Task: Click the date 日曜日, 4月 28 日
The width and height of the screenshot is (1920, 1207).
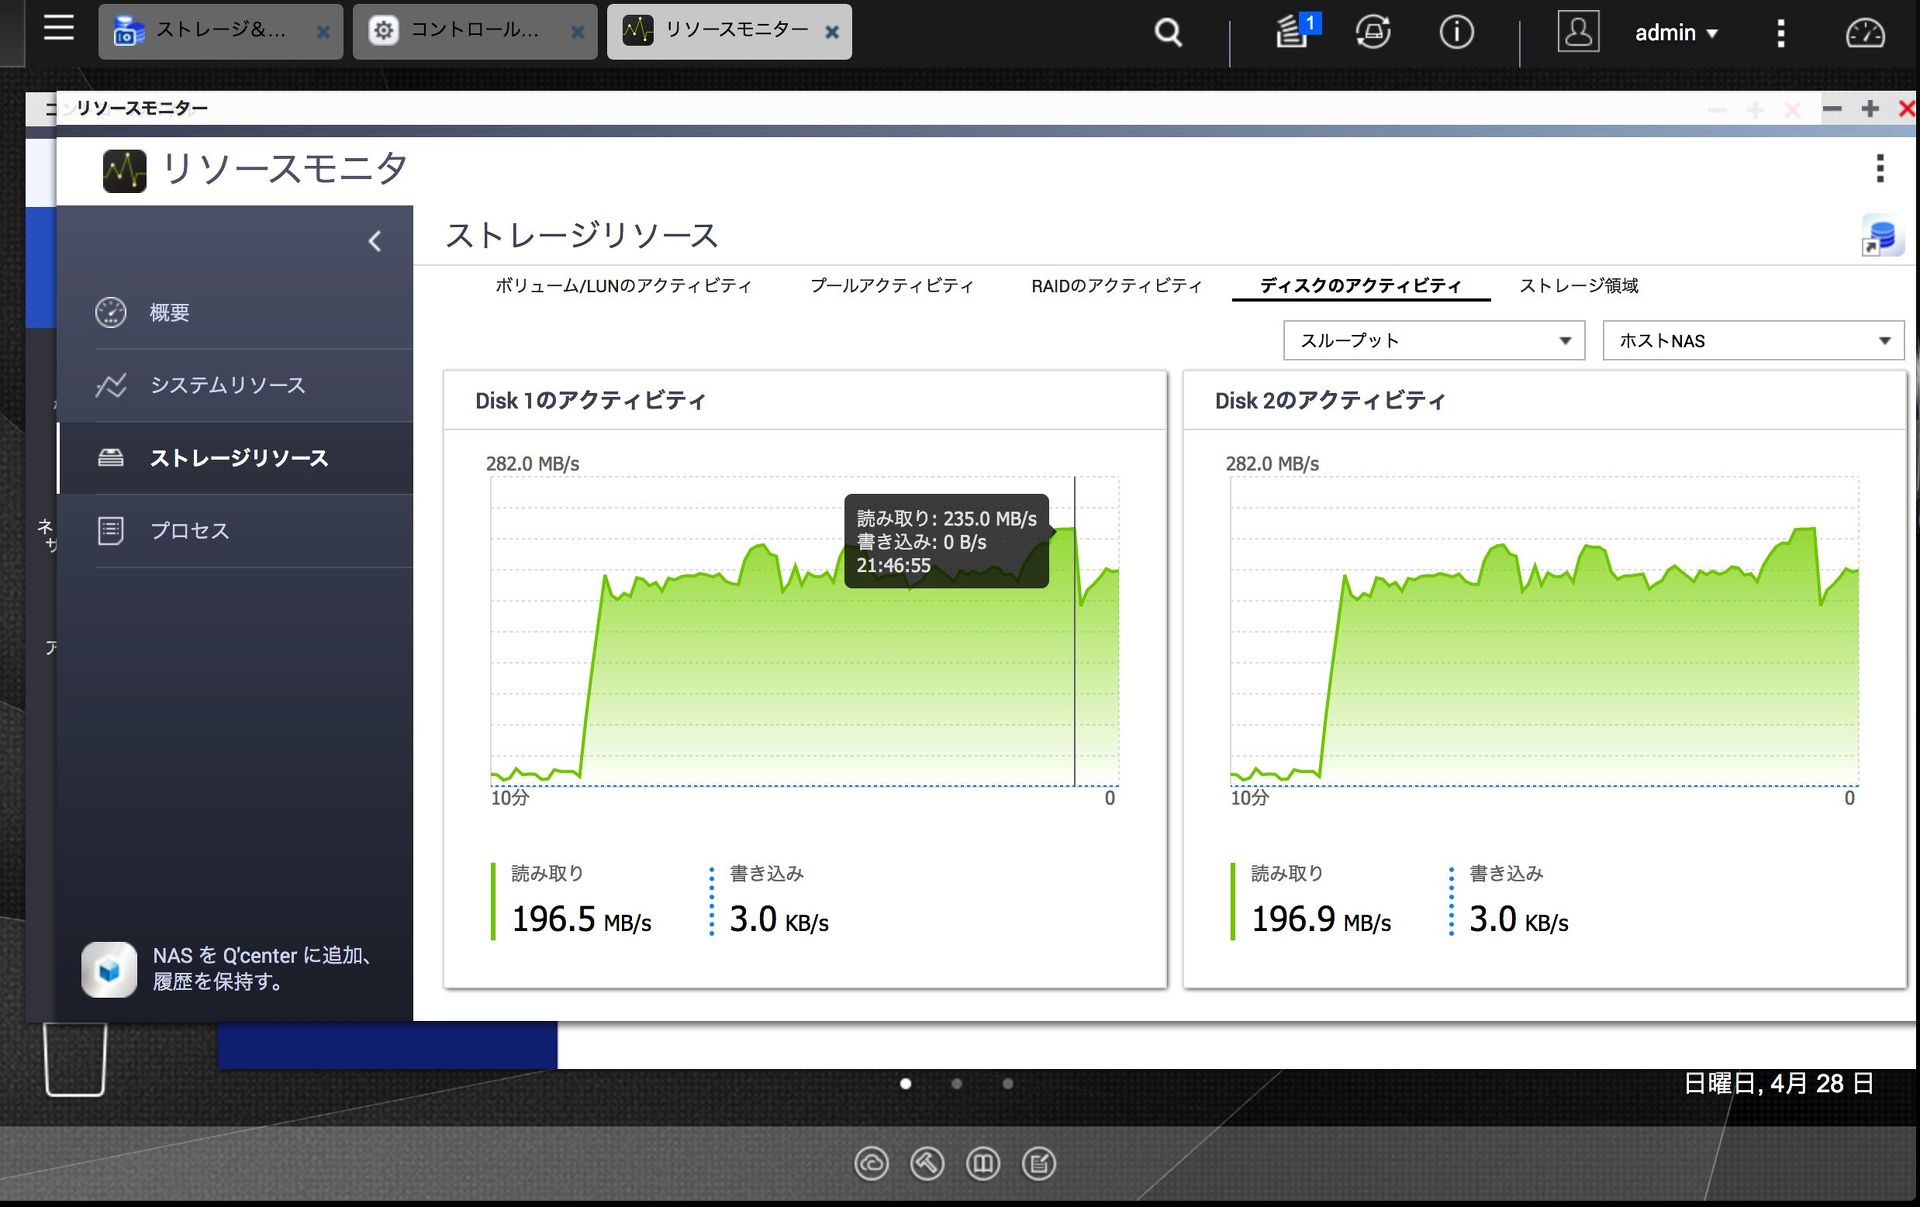Action: (x=1778, y=1084)
